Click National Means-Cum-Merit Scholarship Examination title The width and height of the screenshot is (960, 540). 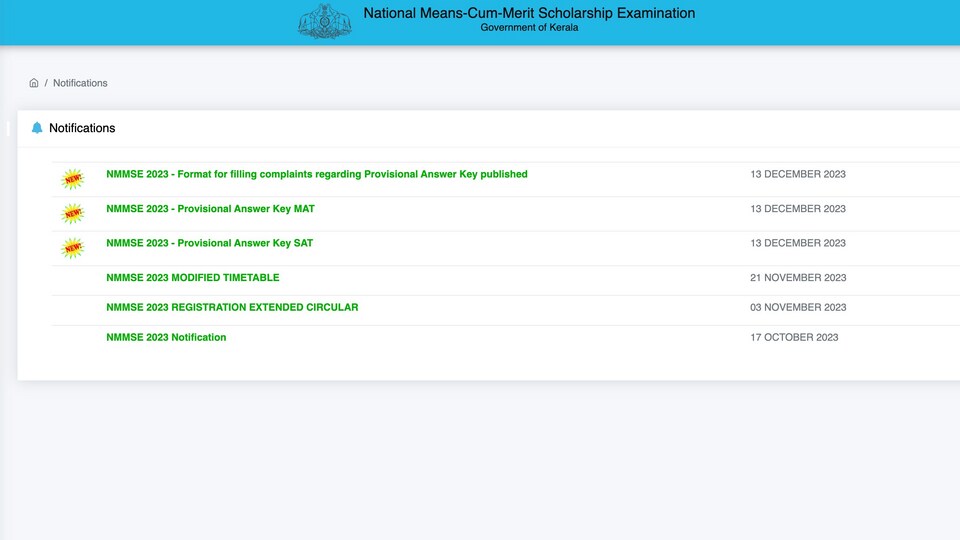pyautogui.click(x=529, y=13)
